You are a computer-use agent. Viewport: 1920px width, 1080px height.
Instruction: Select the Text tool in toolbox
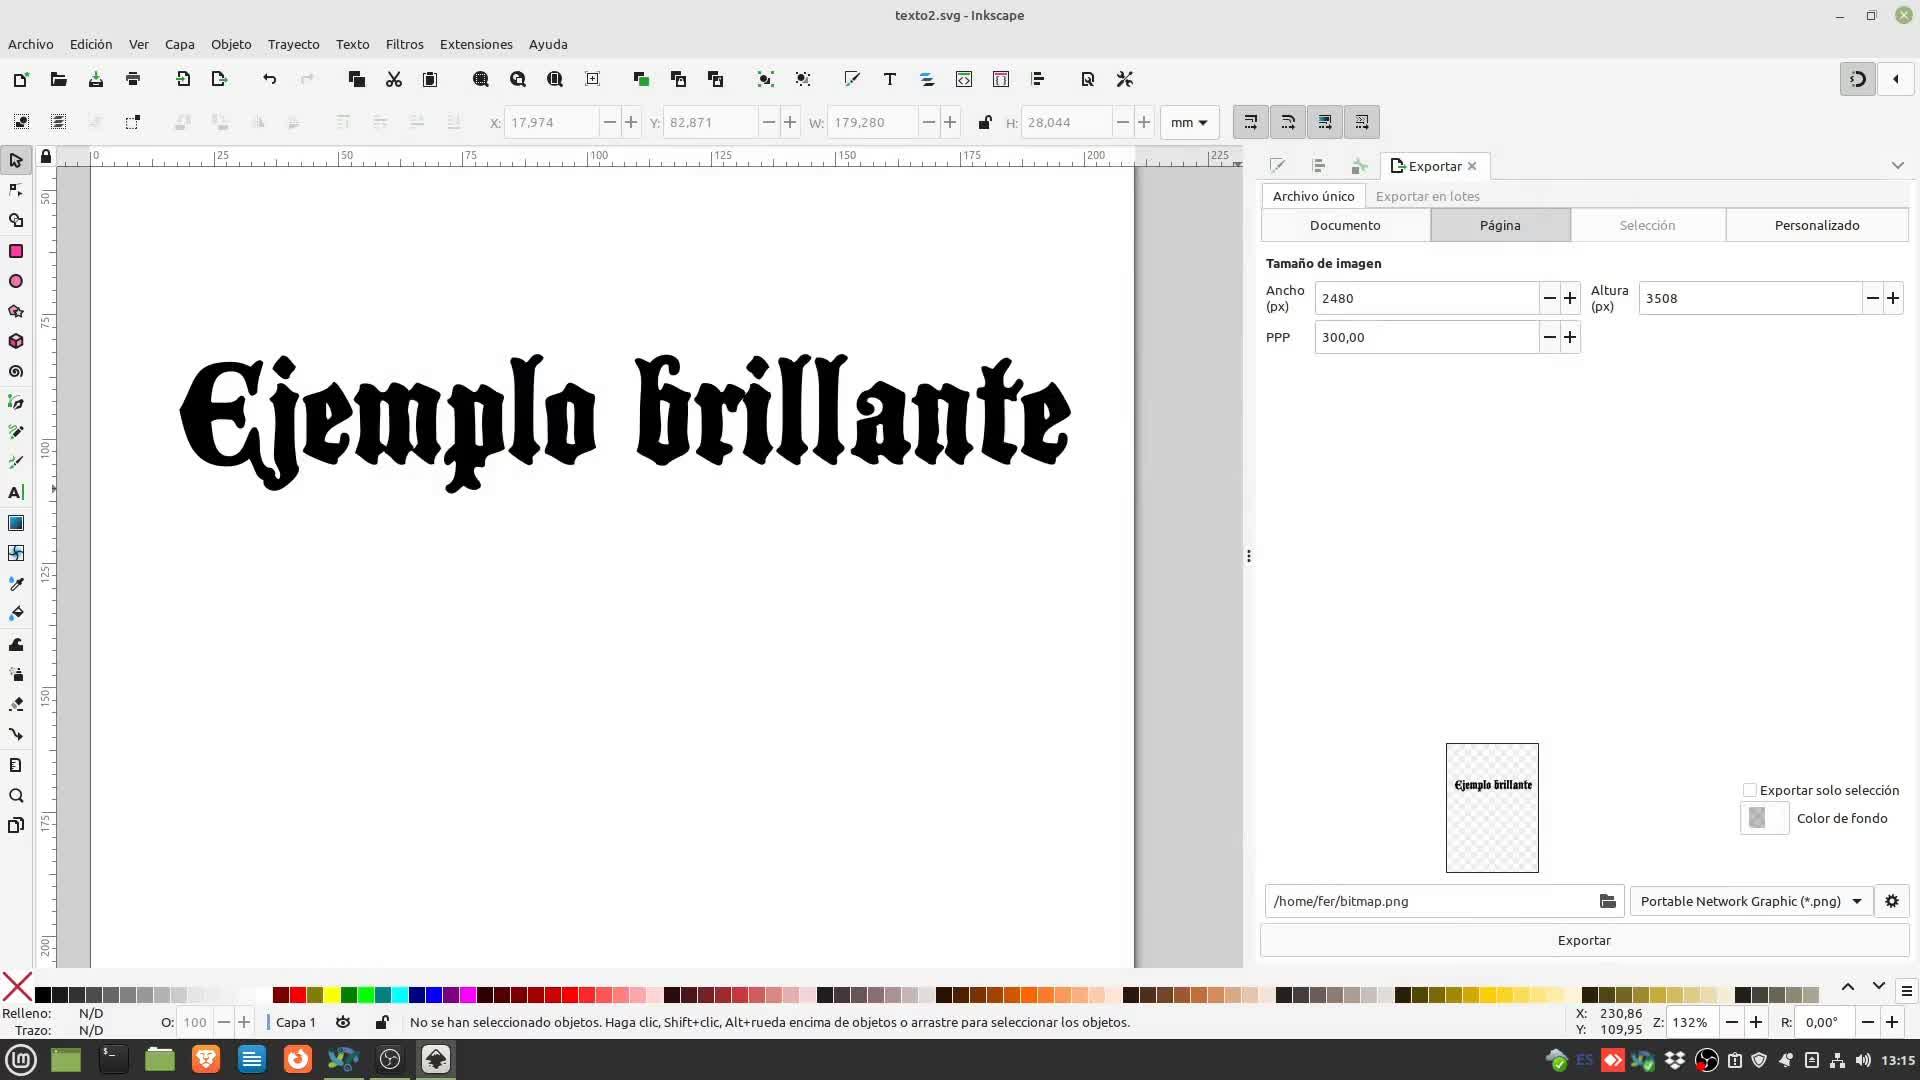16,492
